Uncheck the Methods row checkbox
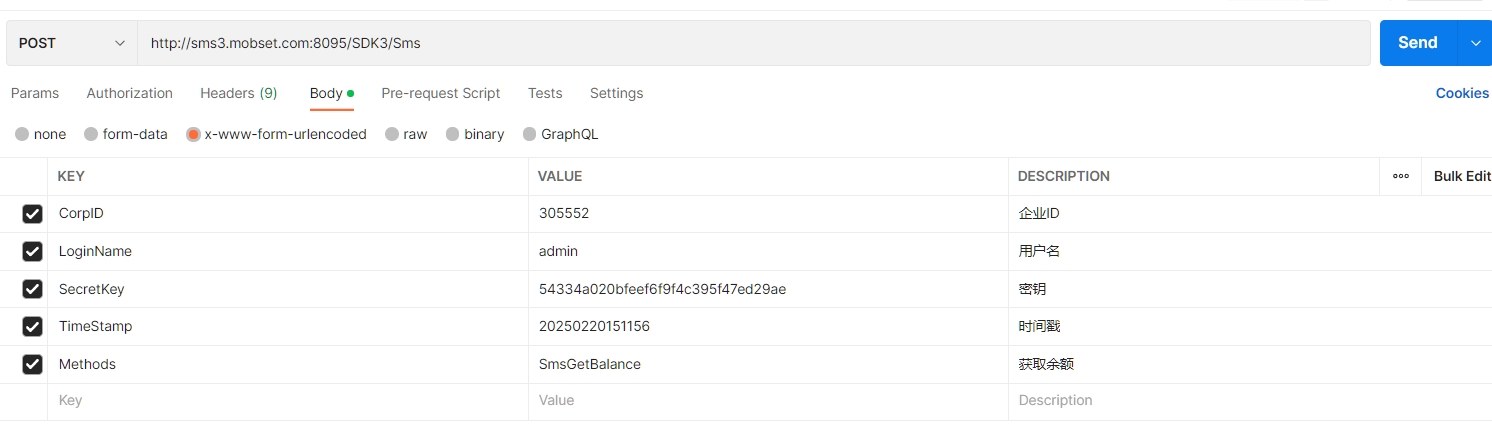Screen dimensions: 1492x433 [x=33, y=364]
